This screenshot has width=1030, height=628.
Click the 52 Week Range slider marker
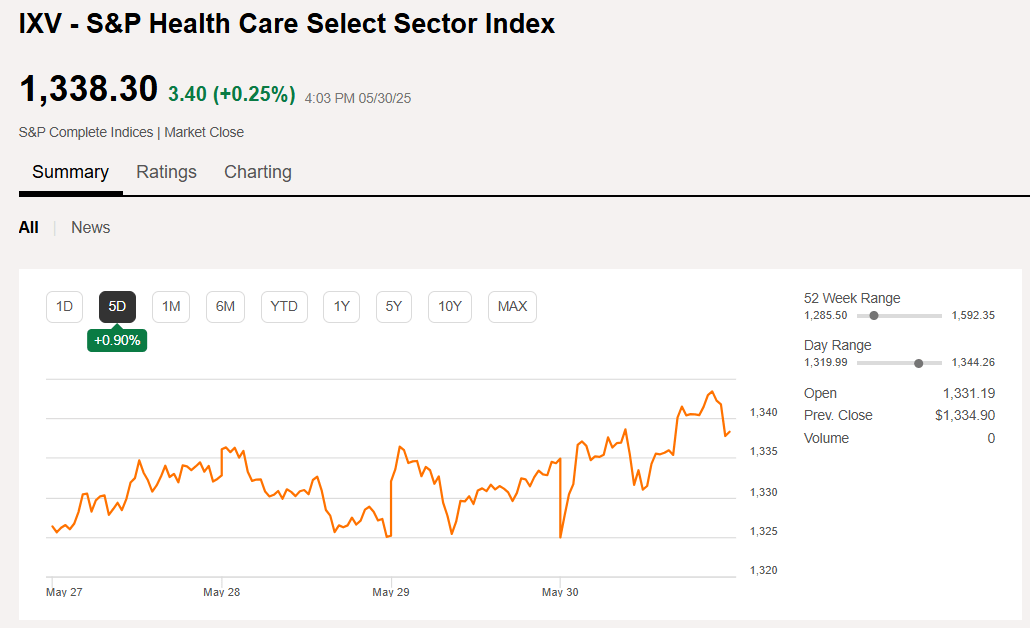pos(874,316)
